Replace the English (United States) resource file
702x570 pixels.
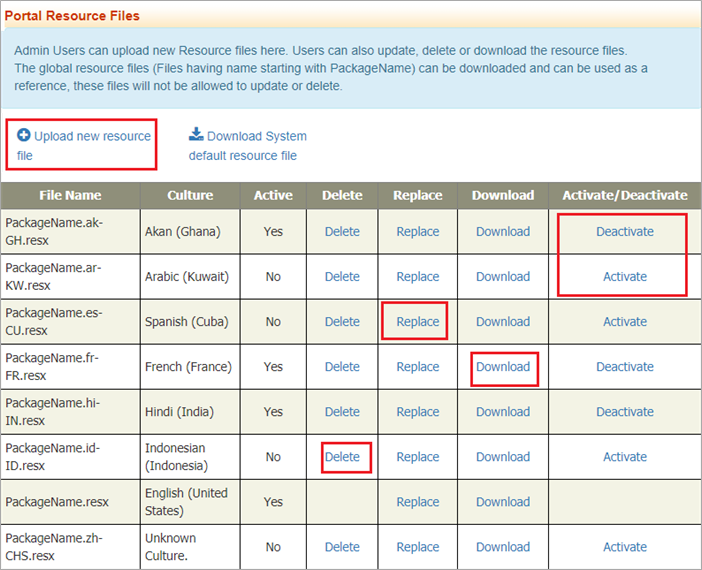[417, 502]
